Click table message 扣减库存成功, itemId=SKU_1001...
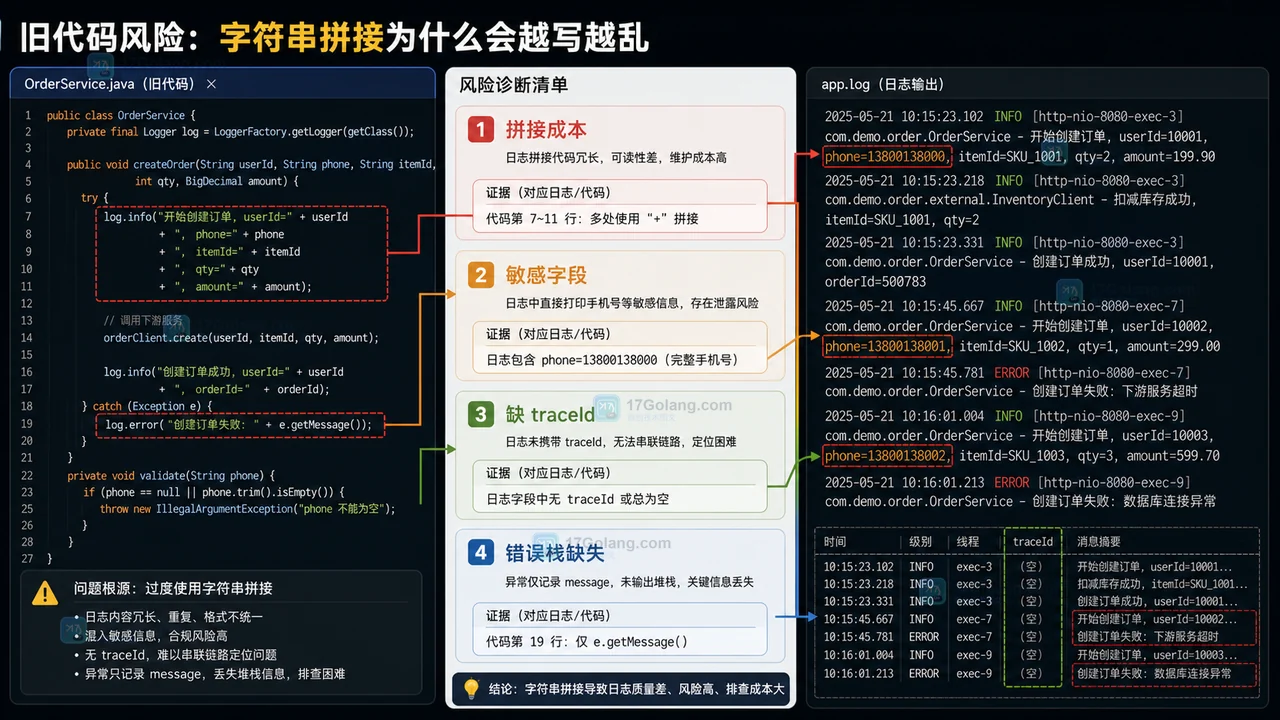Viewport: 1280px width, 720px height. [1162, 584]
